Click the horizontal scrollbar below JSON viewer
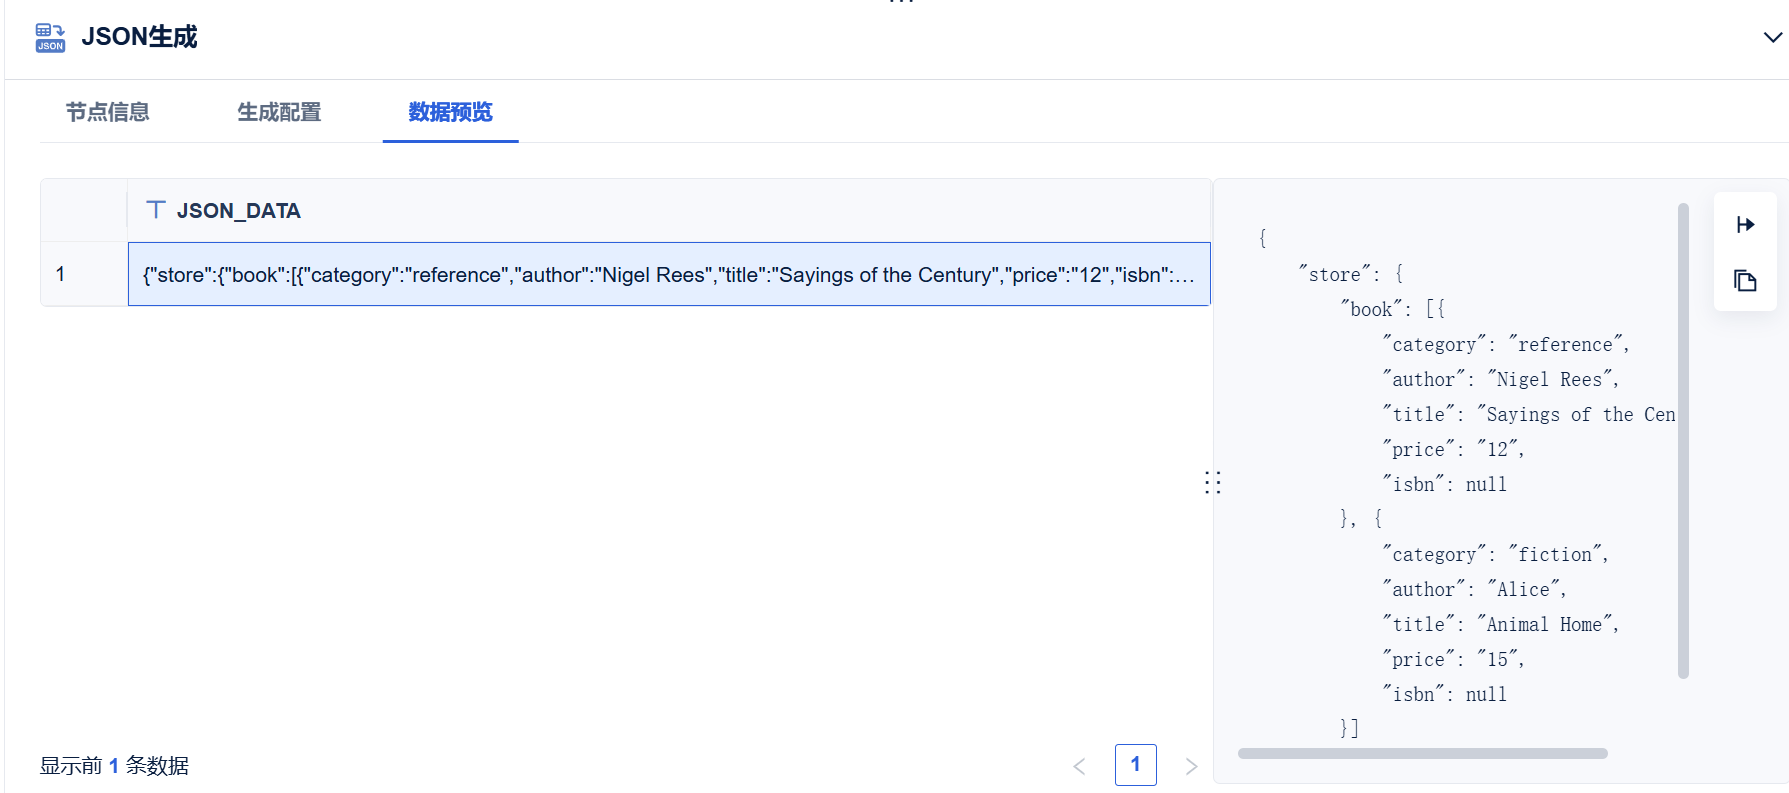The height and width of the screenshot is (793, 1789). (1422, 753)
